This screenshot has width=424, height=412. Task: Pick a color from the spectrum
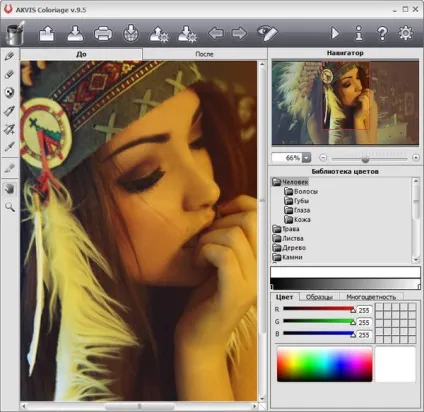[324, 364]
